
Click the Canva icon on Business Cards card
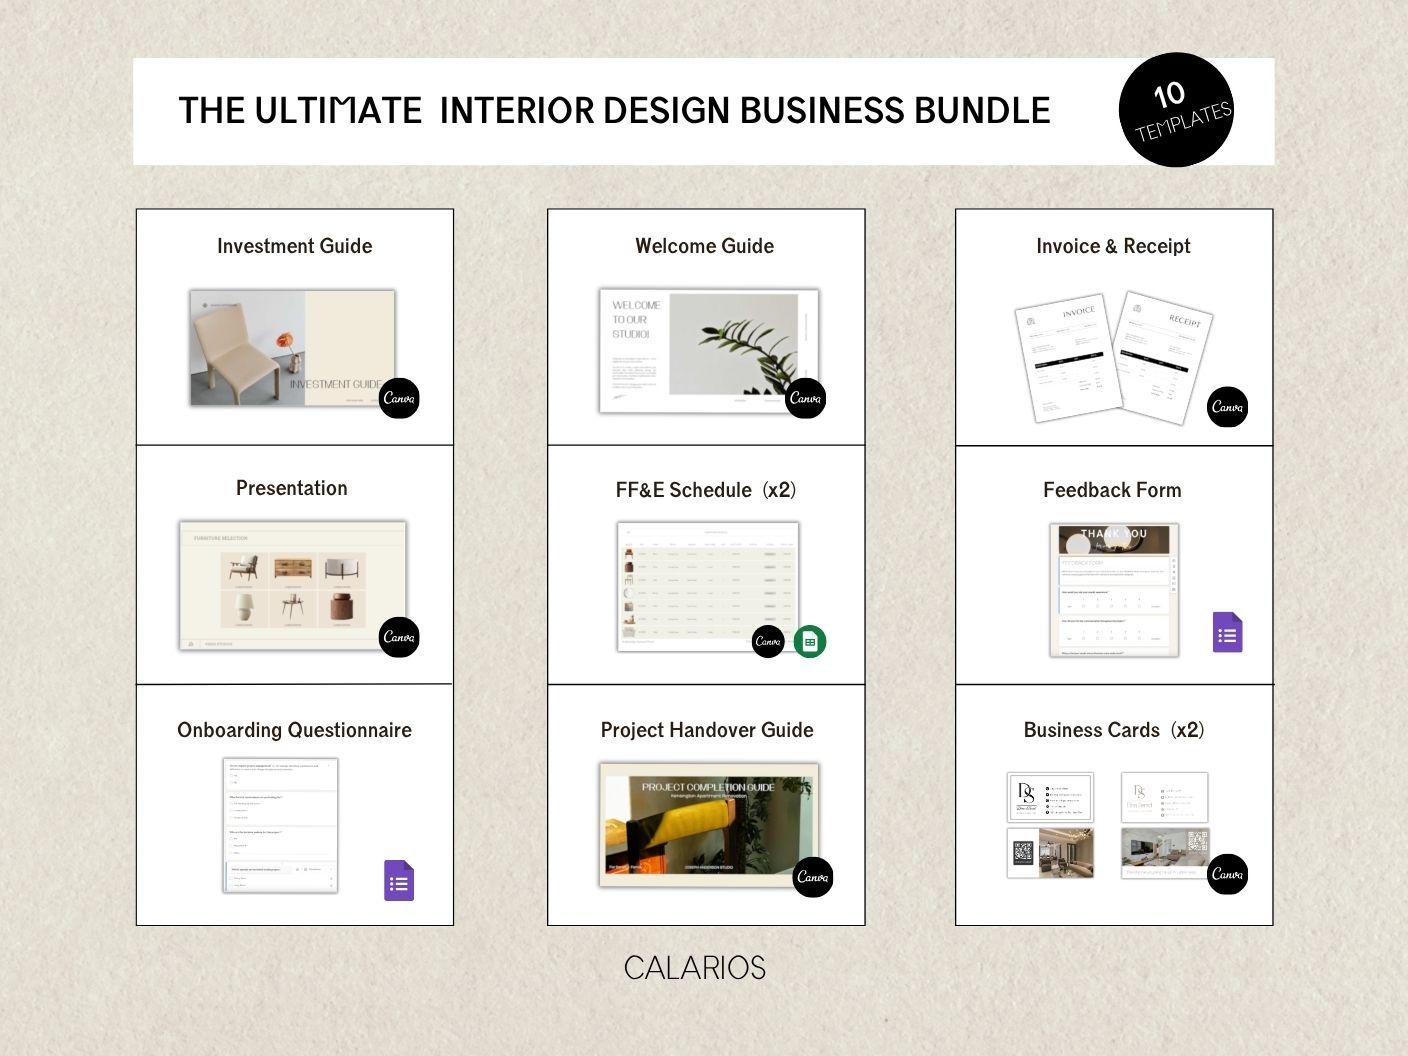[x=1227, y=874]
